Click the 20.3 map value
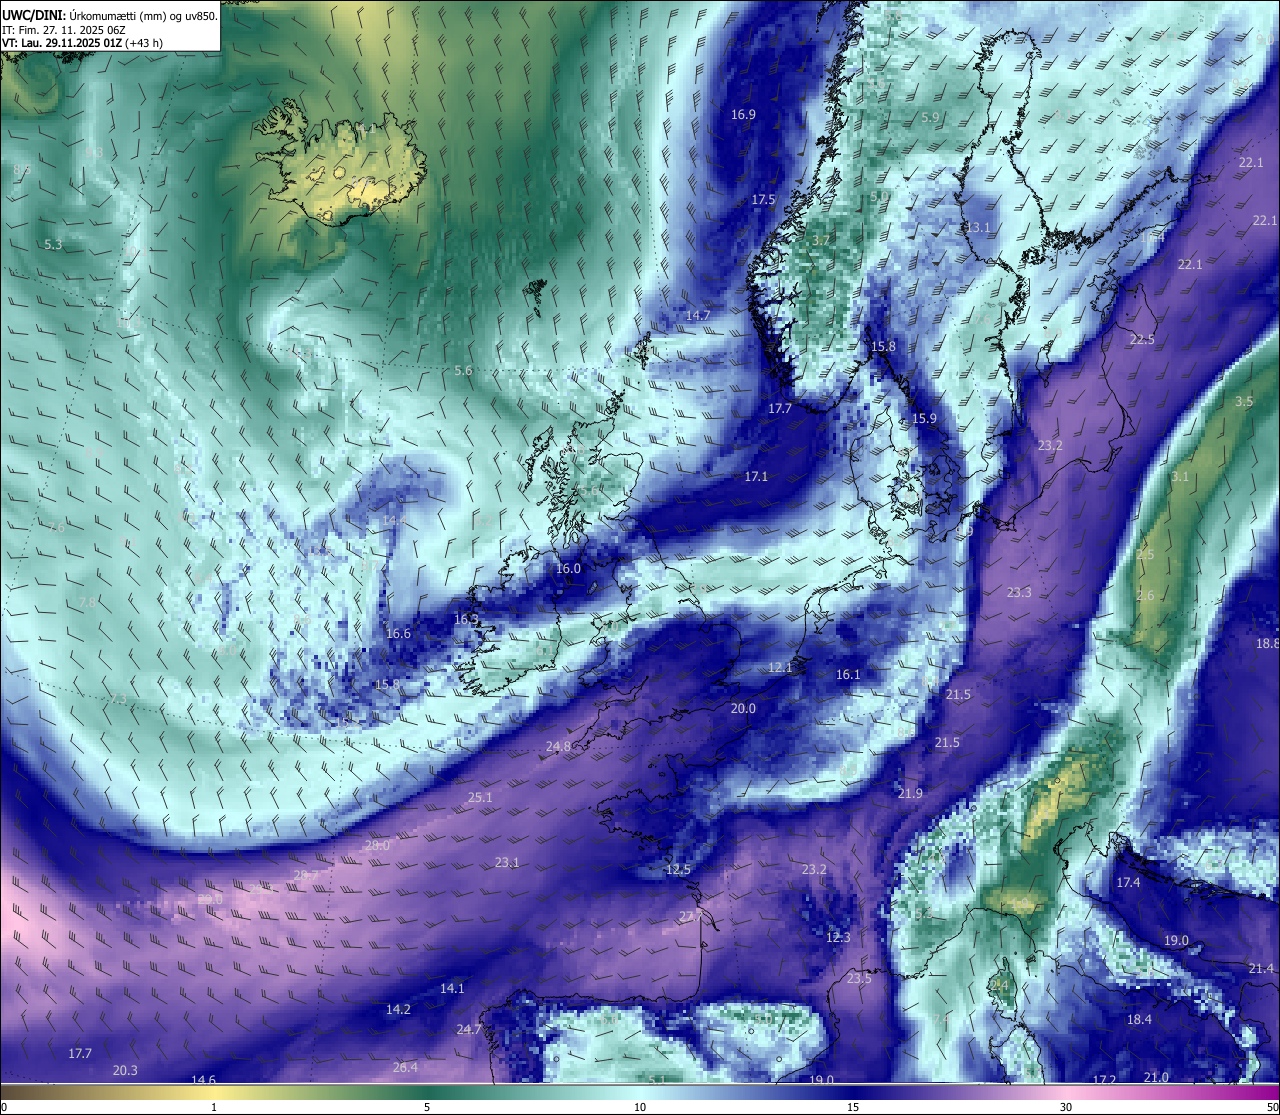The width and height of the screenshot is (1280, 1115). coord(125,1071)
